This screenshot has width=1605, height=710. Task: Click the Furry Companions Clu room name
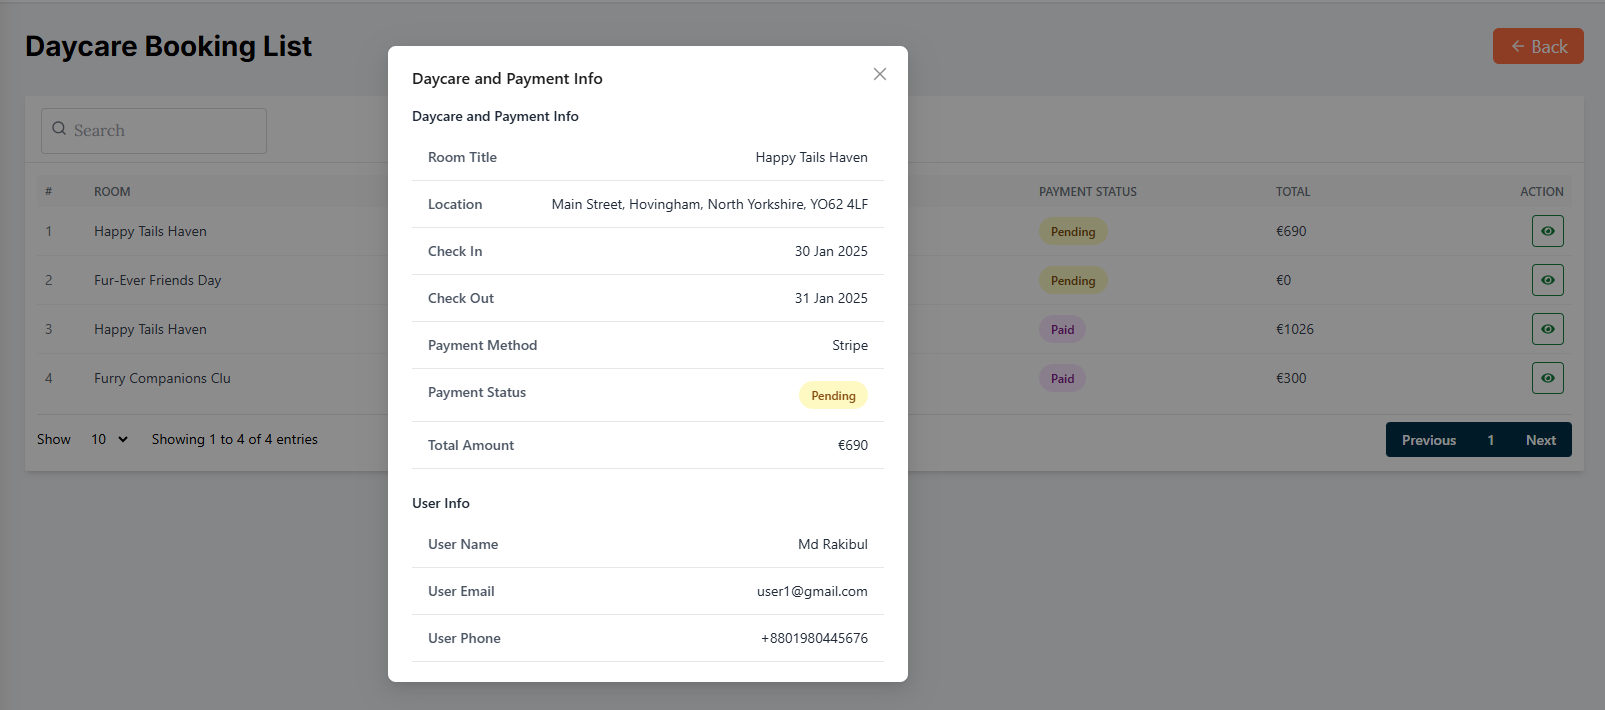162,378
